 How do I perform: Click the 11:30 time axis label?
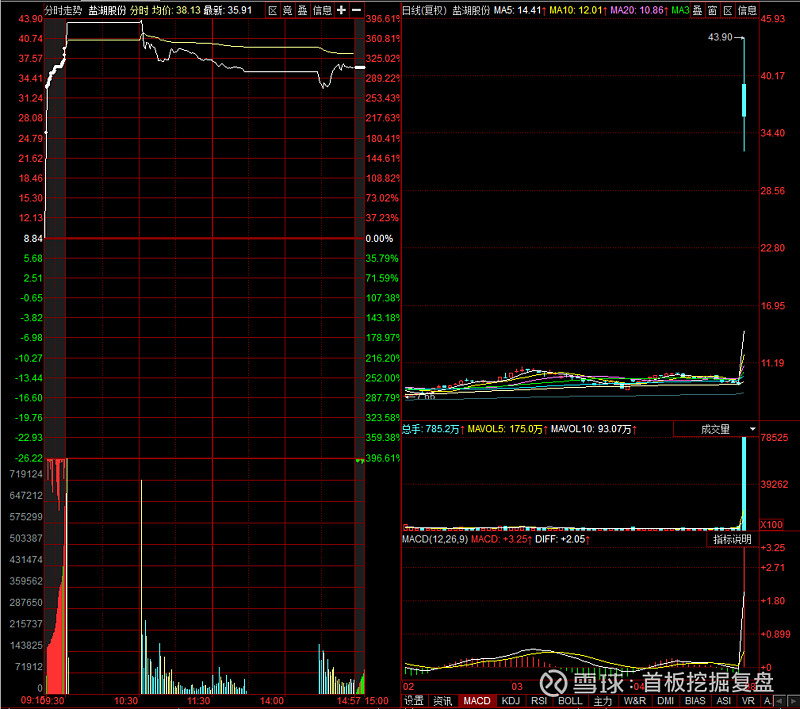click(198, 701)
